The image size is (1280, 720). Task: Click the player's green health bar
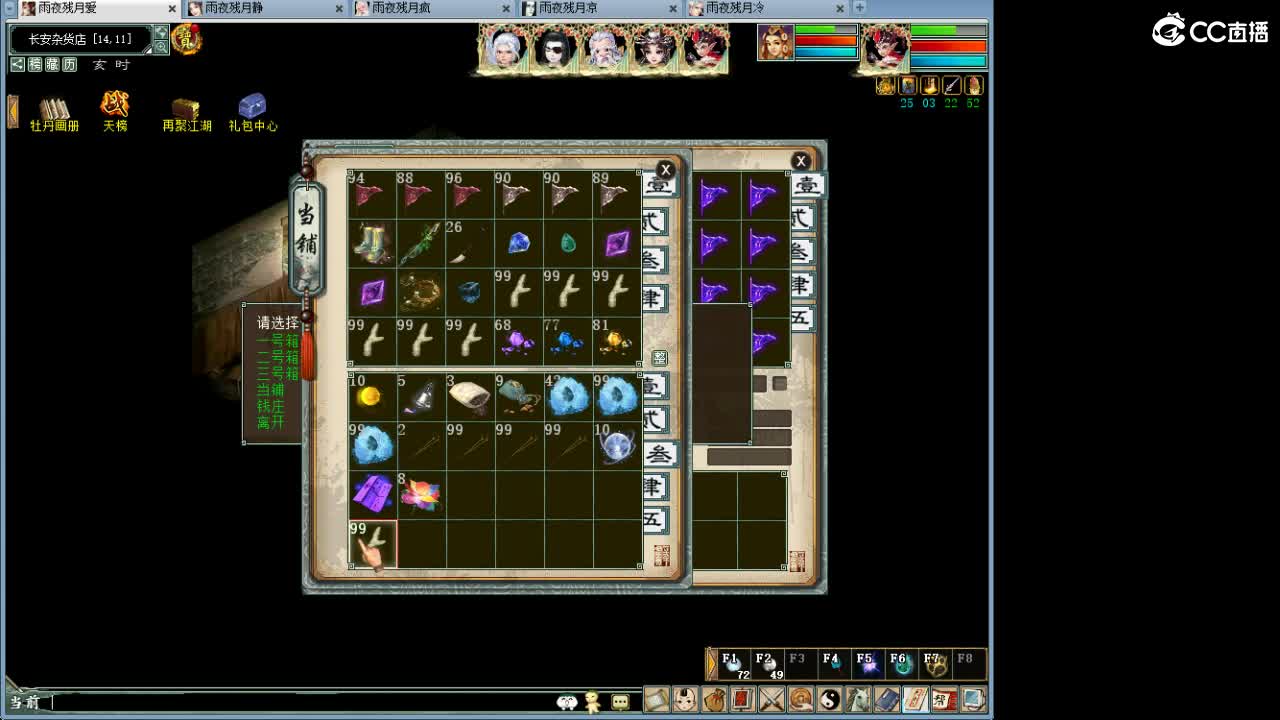[x=948, y=31]
